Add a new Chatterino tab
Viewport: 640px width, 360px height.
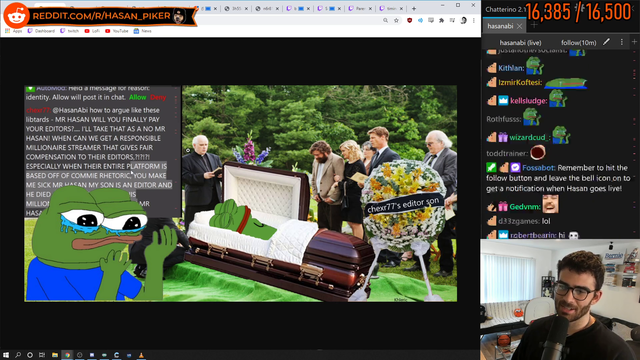point(534,25)
